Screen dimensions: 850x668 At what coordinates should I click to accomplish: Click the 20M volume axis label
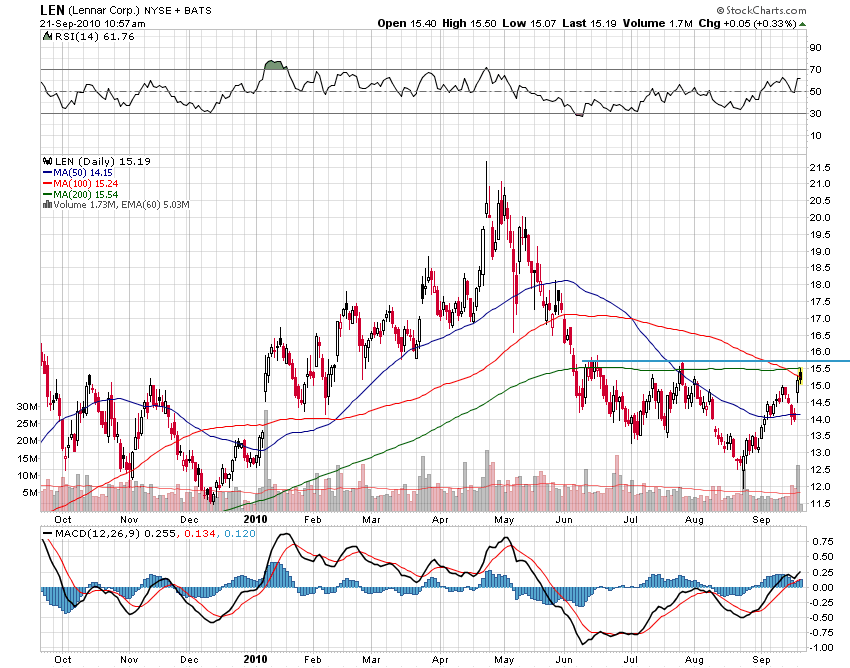coord(27,441)
